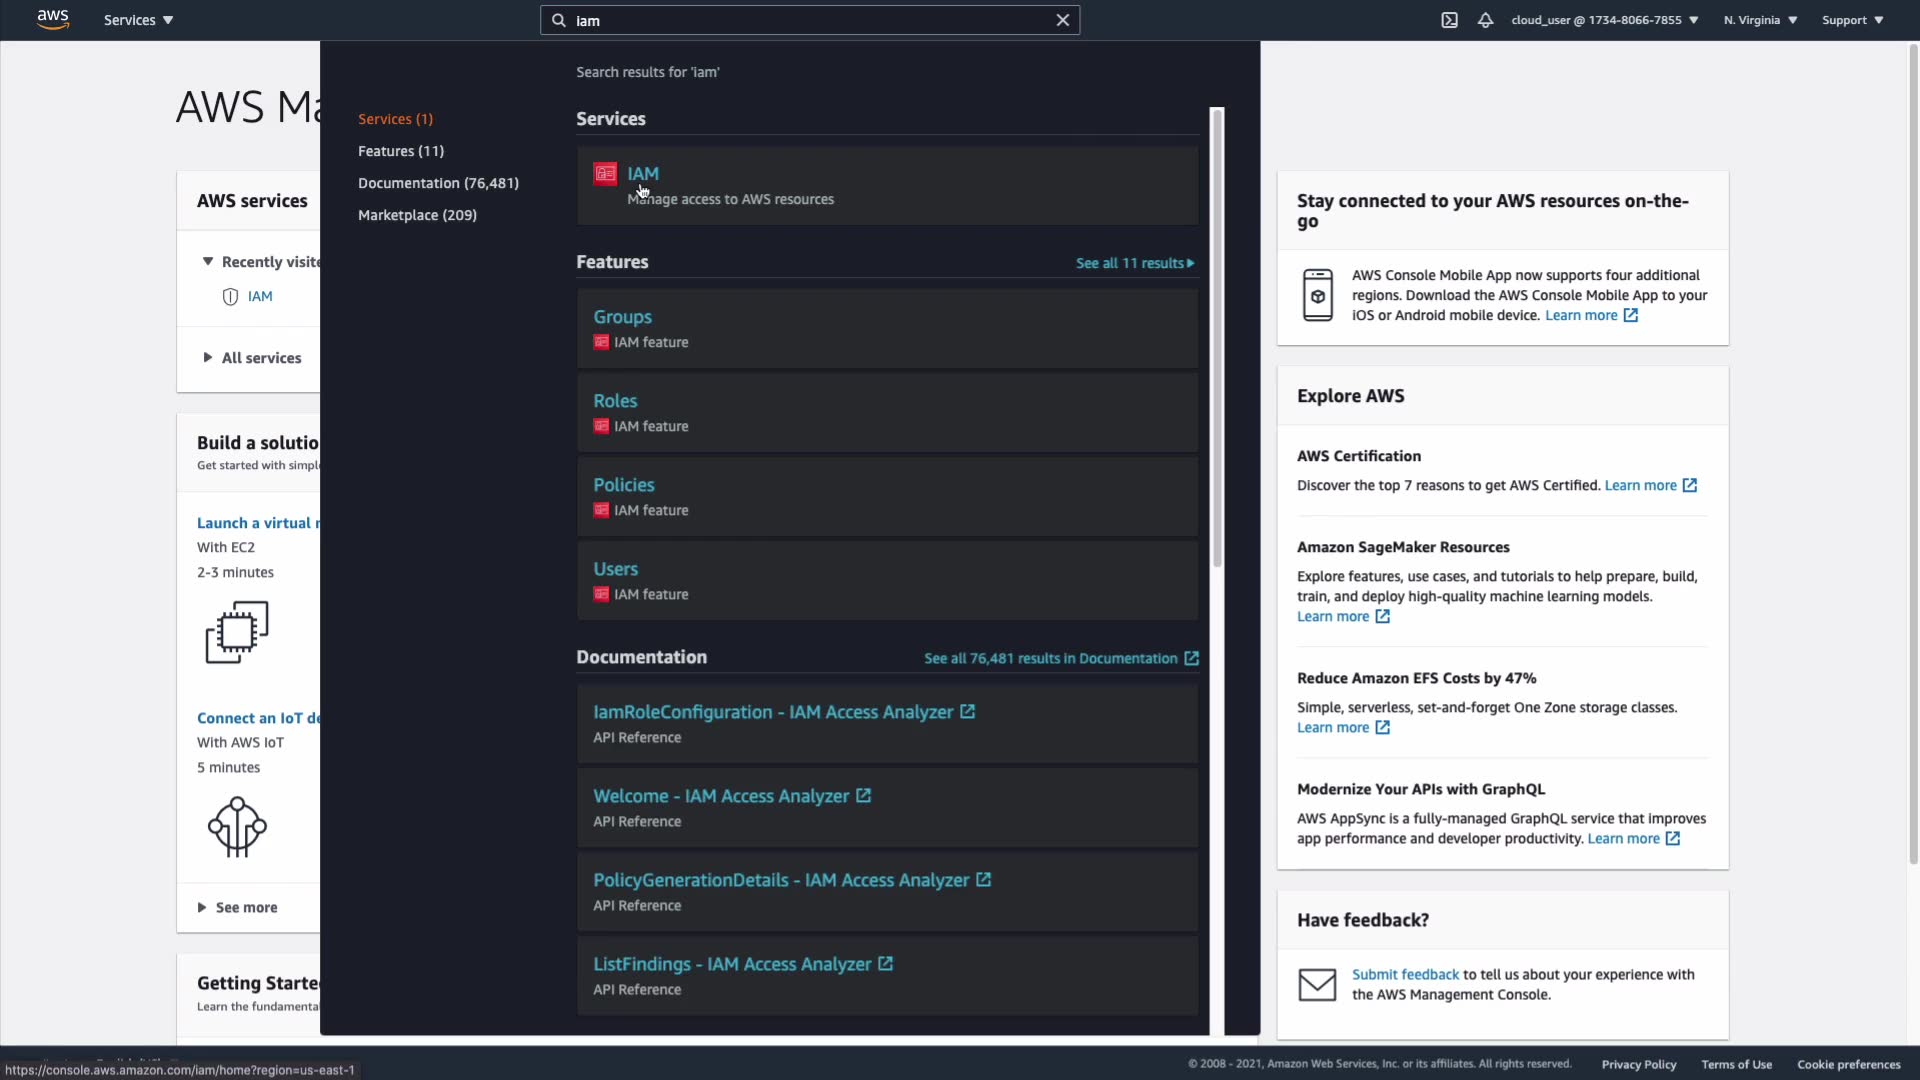Click the EC2 virtual machine chip icon

tap(237, 632)
